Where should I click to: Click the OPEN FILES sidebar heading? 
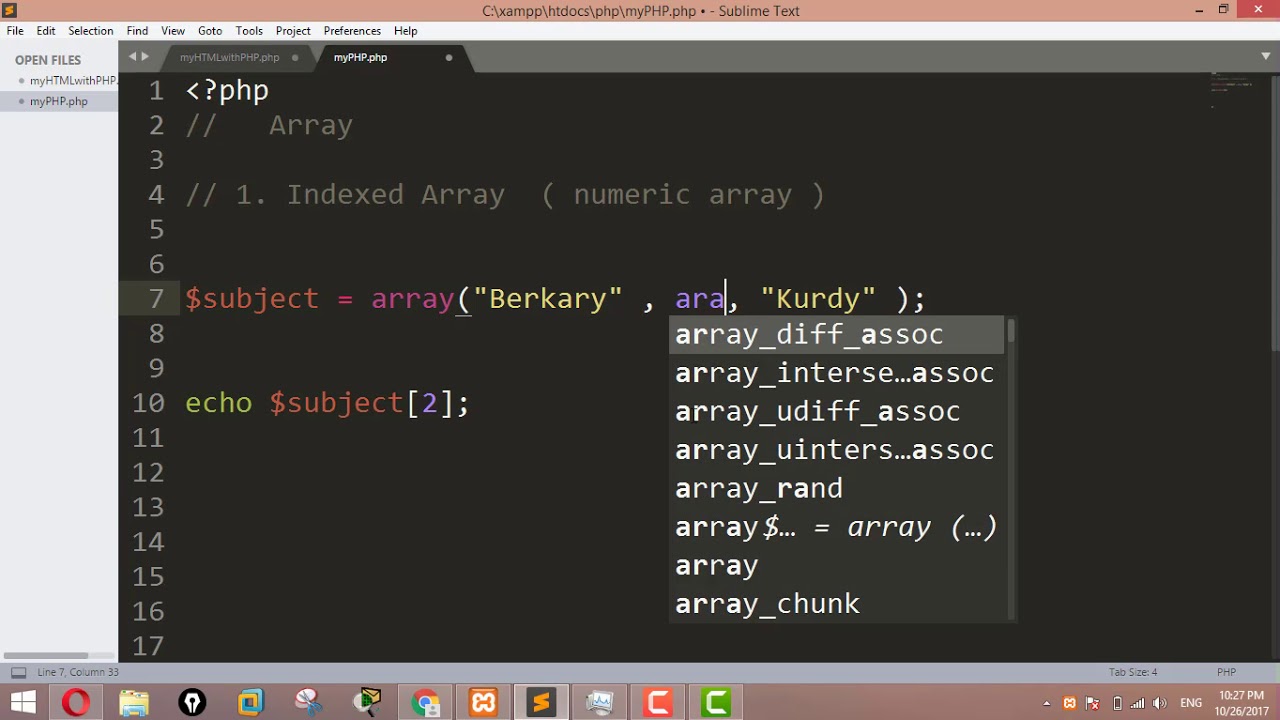point(48,60)
